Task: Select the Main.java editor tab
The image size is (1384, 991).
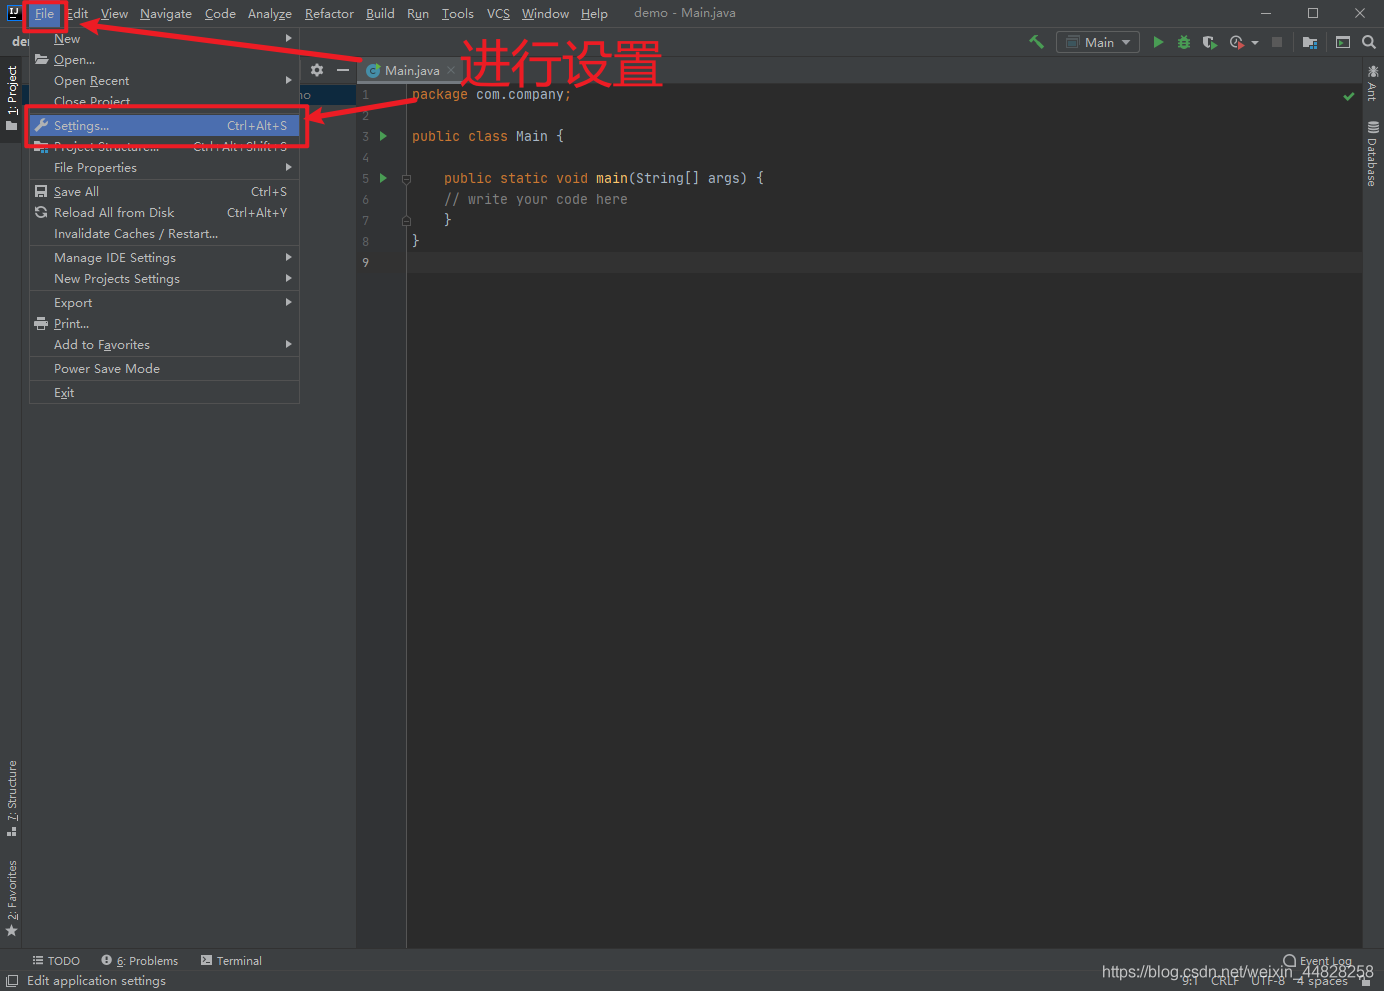Action: click(410, 70)
